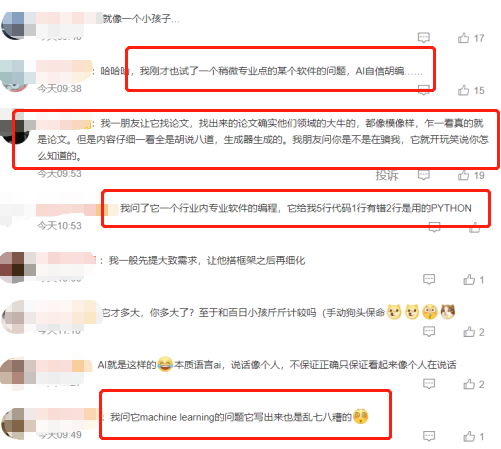Reply to the '本质语言ai' comment
This screenshot has width=501, height=449.
pyautogui.click(x=429, y=384)
